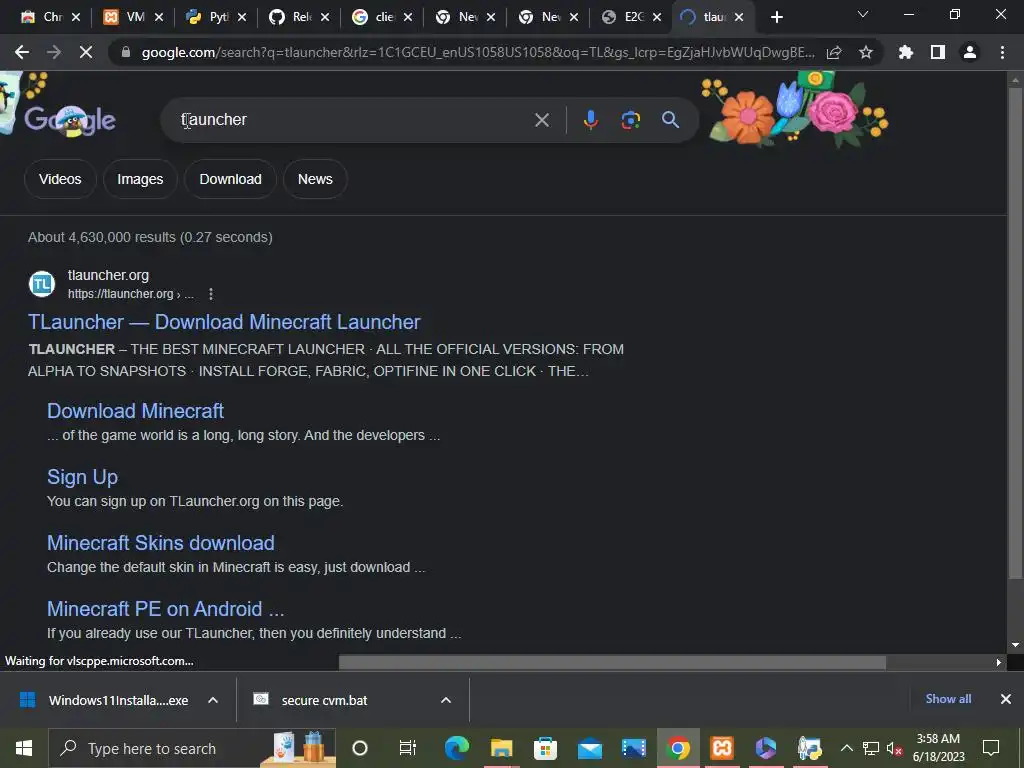This screenshot has height=768, width=1024.
Task: Filter results by Videos
Action: (x=60, y=179)
